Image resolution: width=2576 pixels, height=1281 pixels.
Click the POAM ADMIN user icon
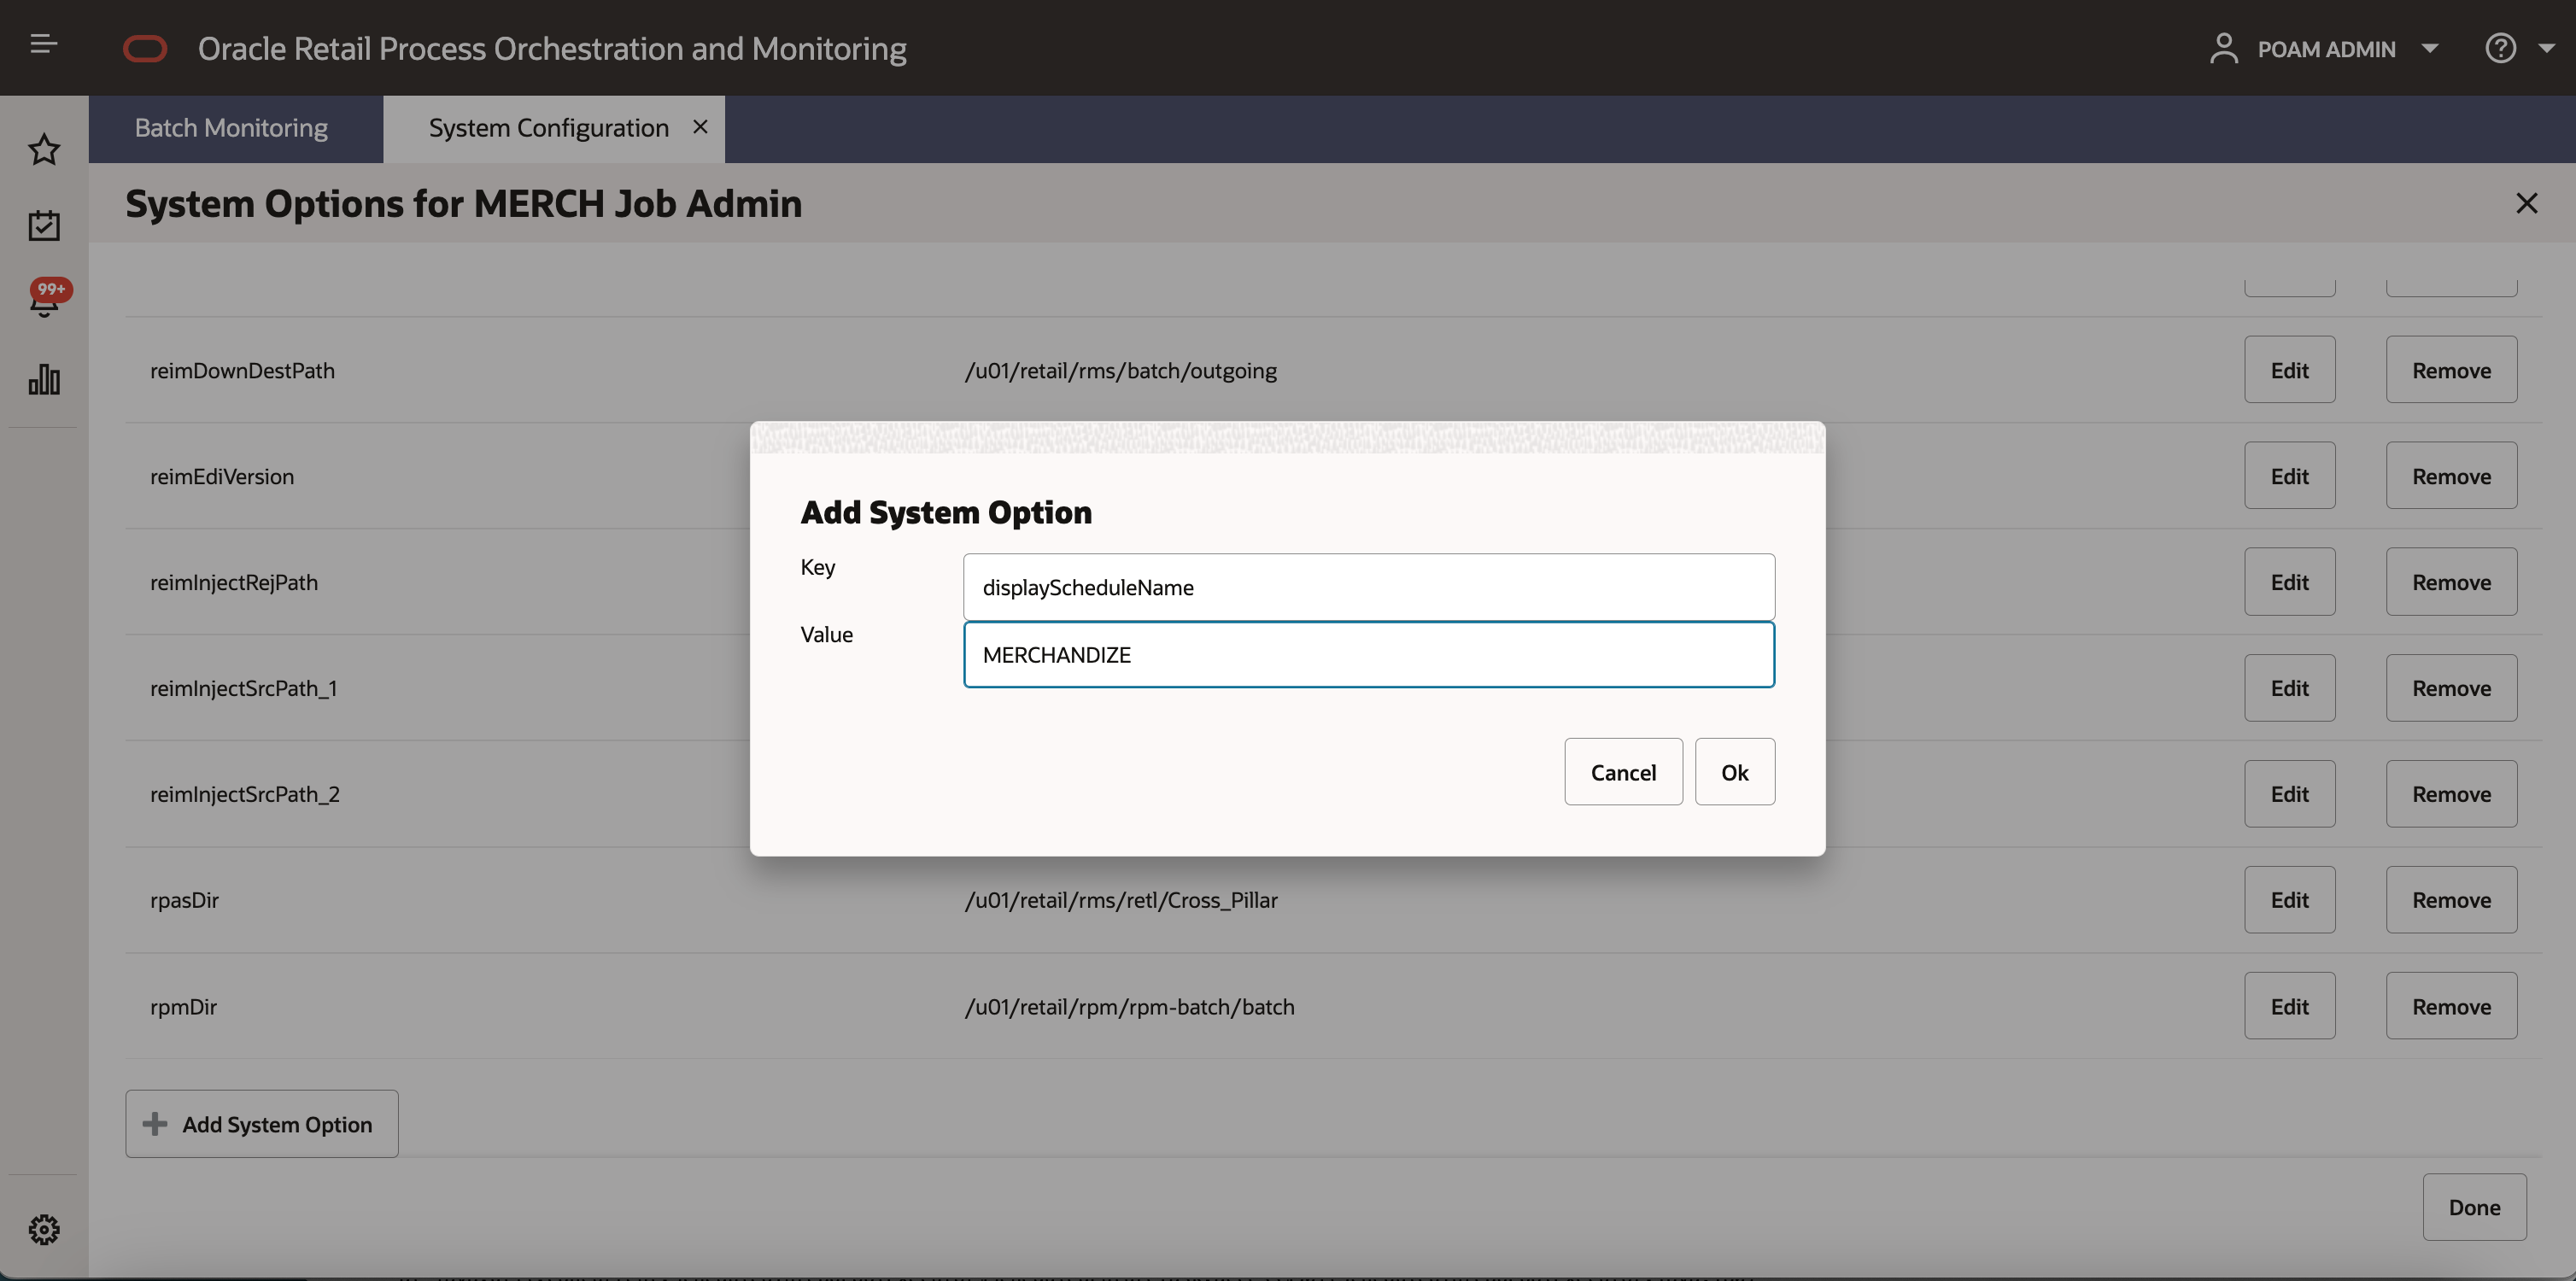[2223, 48]
